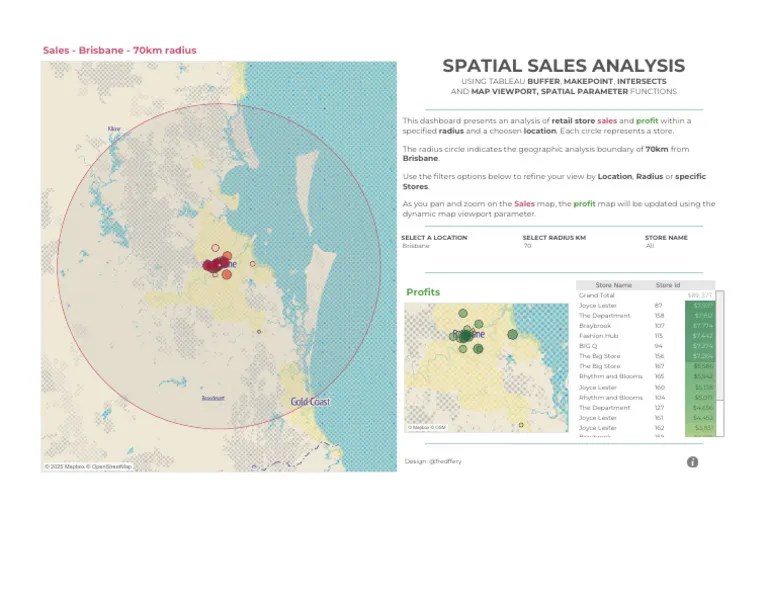
Task: Click the Gold Coast label on Sales map
Action: (x=310, y=402)
